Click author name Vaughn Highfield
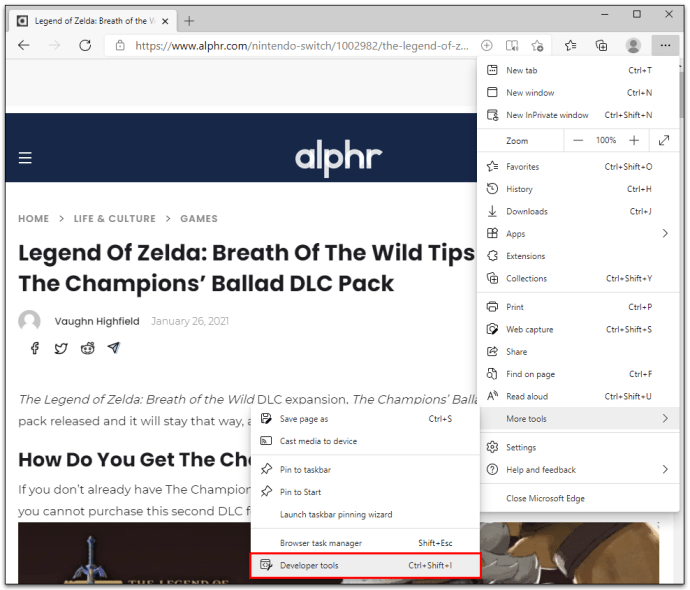Image resolution: width=690 pixels, height=590 pixels. click(97, 321)
